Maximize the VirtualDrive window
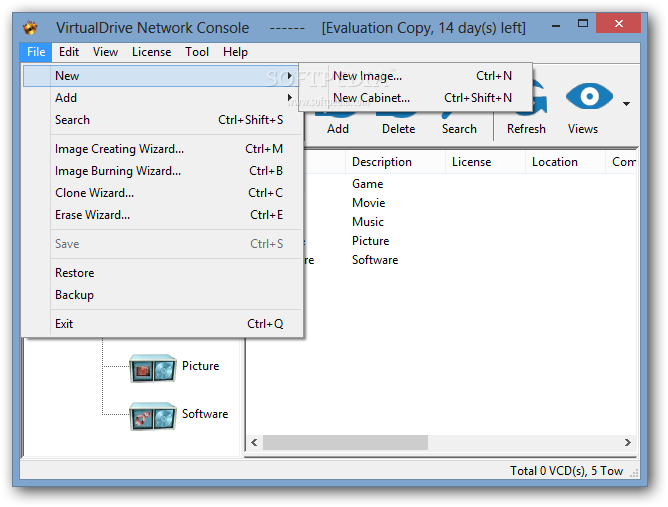The image size is (668, 507). [582, 24]
